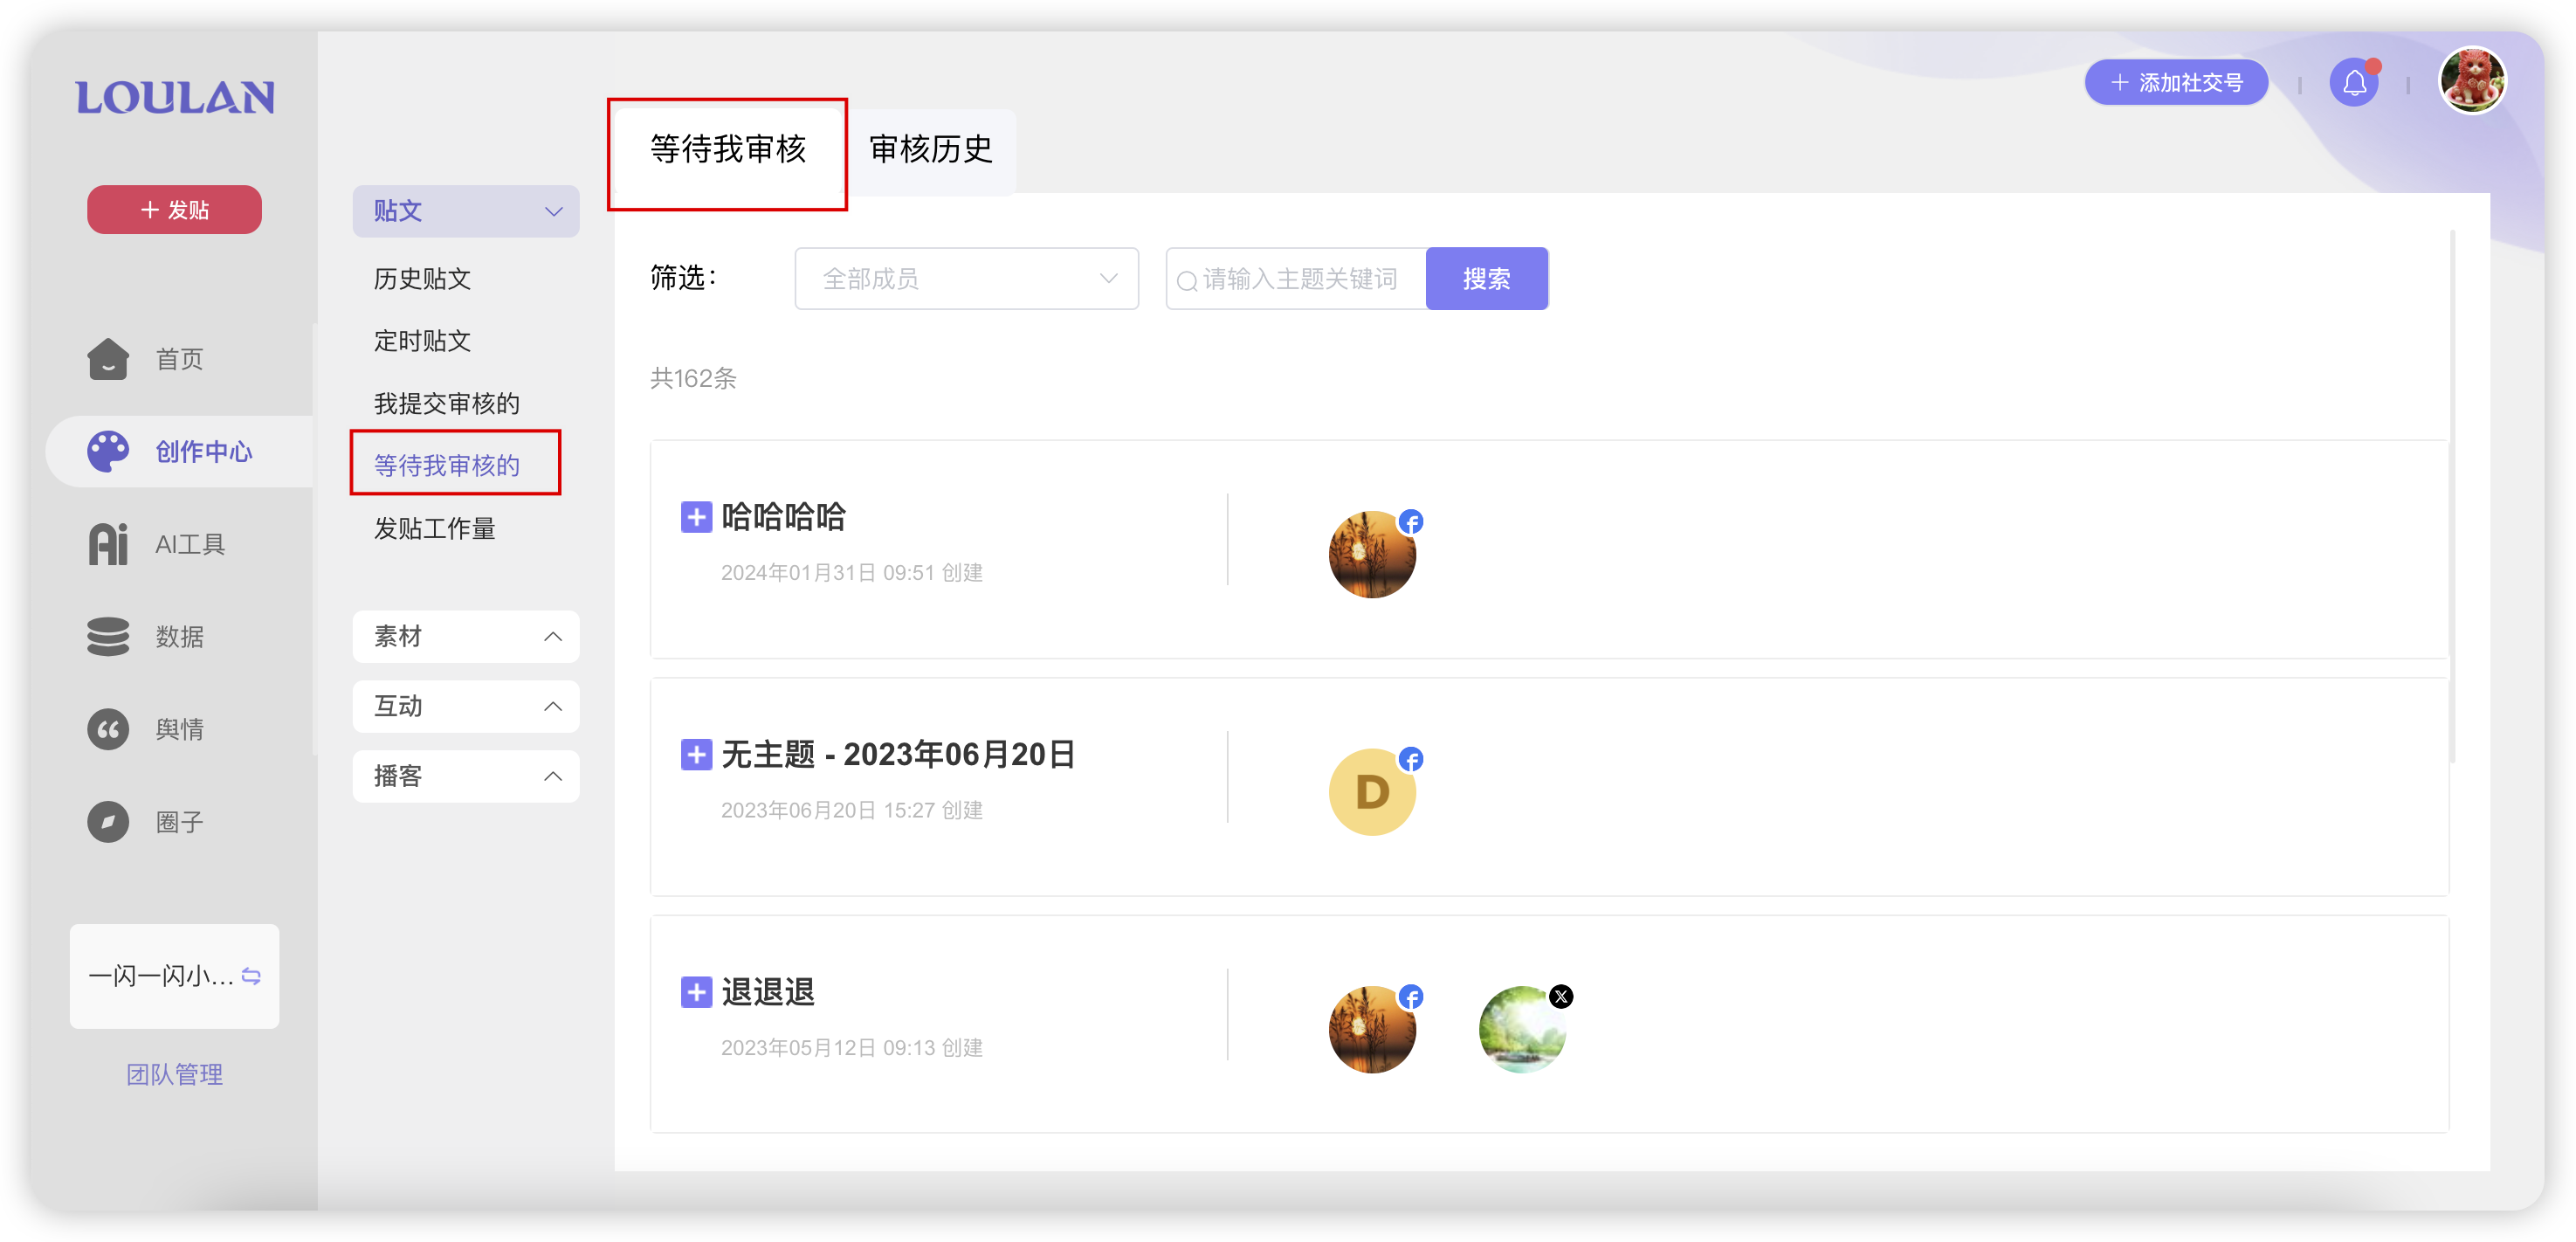Click the 共162条 count text
Image resolution: width=2576 pixels, height=1242 pixels.
(x=693, y=378)
